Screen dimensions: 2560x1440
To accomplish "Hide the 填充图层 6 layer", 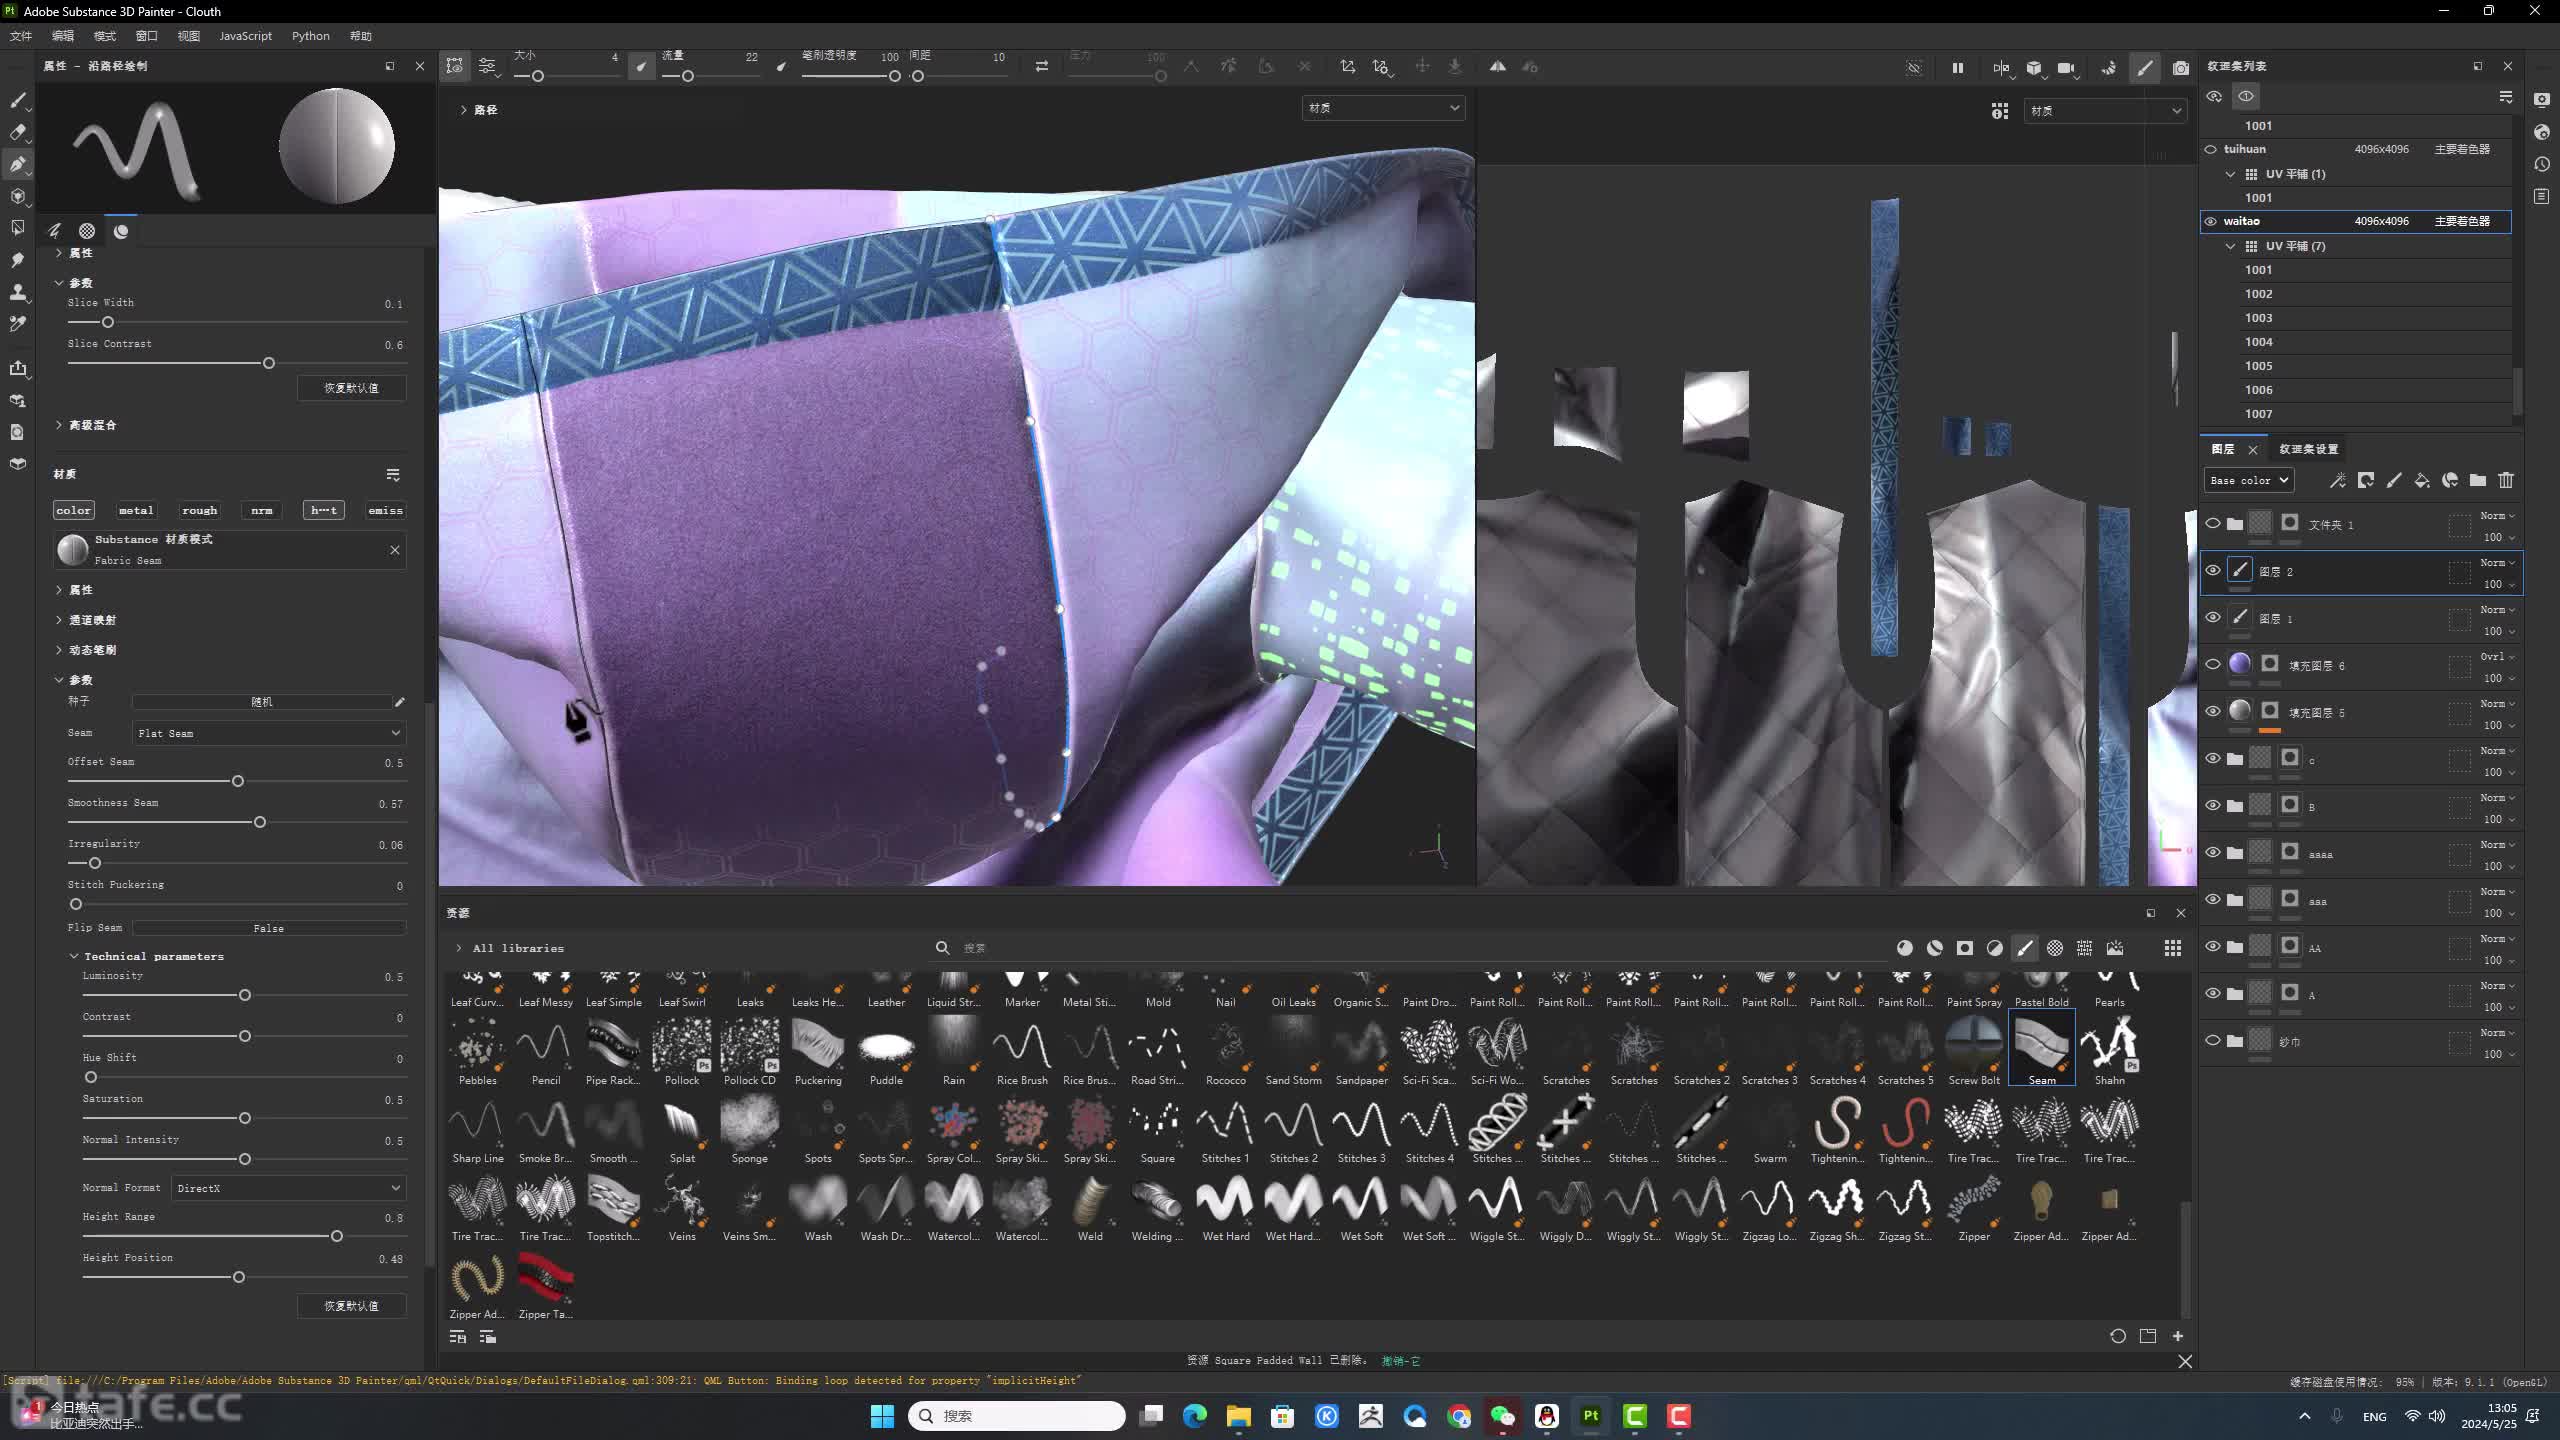I will click(2213, 665).
